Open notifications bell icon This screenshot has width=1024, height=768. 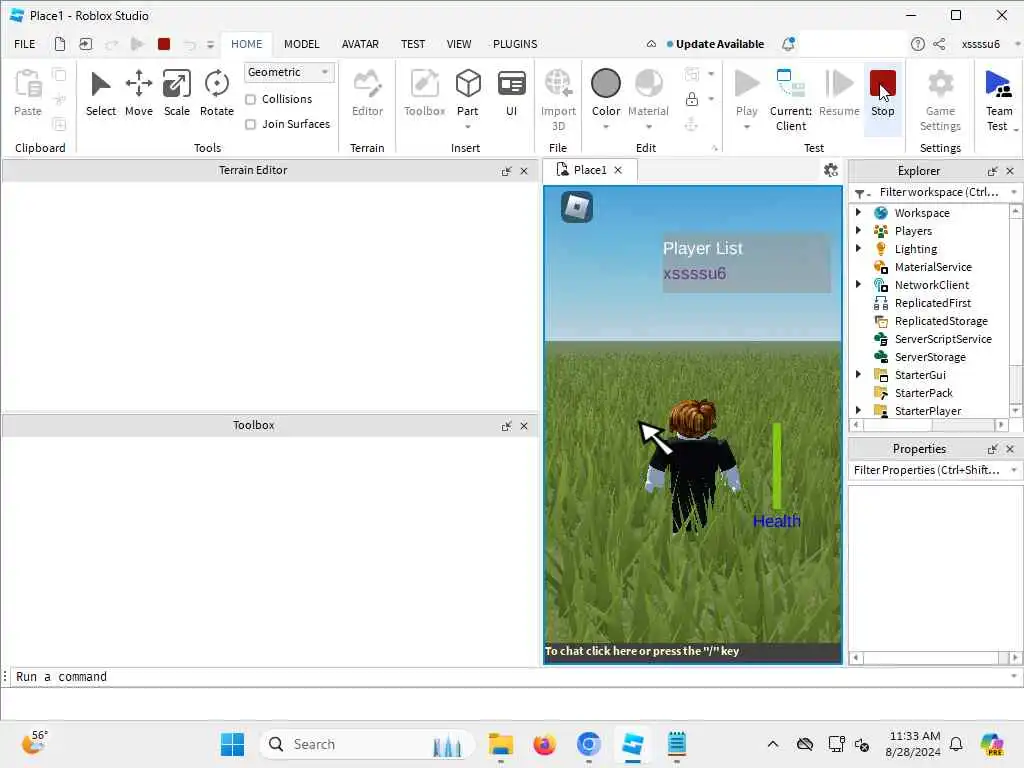click(788, 44)
